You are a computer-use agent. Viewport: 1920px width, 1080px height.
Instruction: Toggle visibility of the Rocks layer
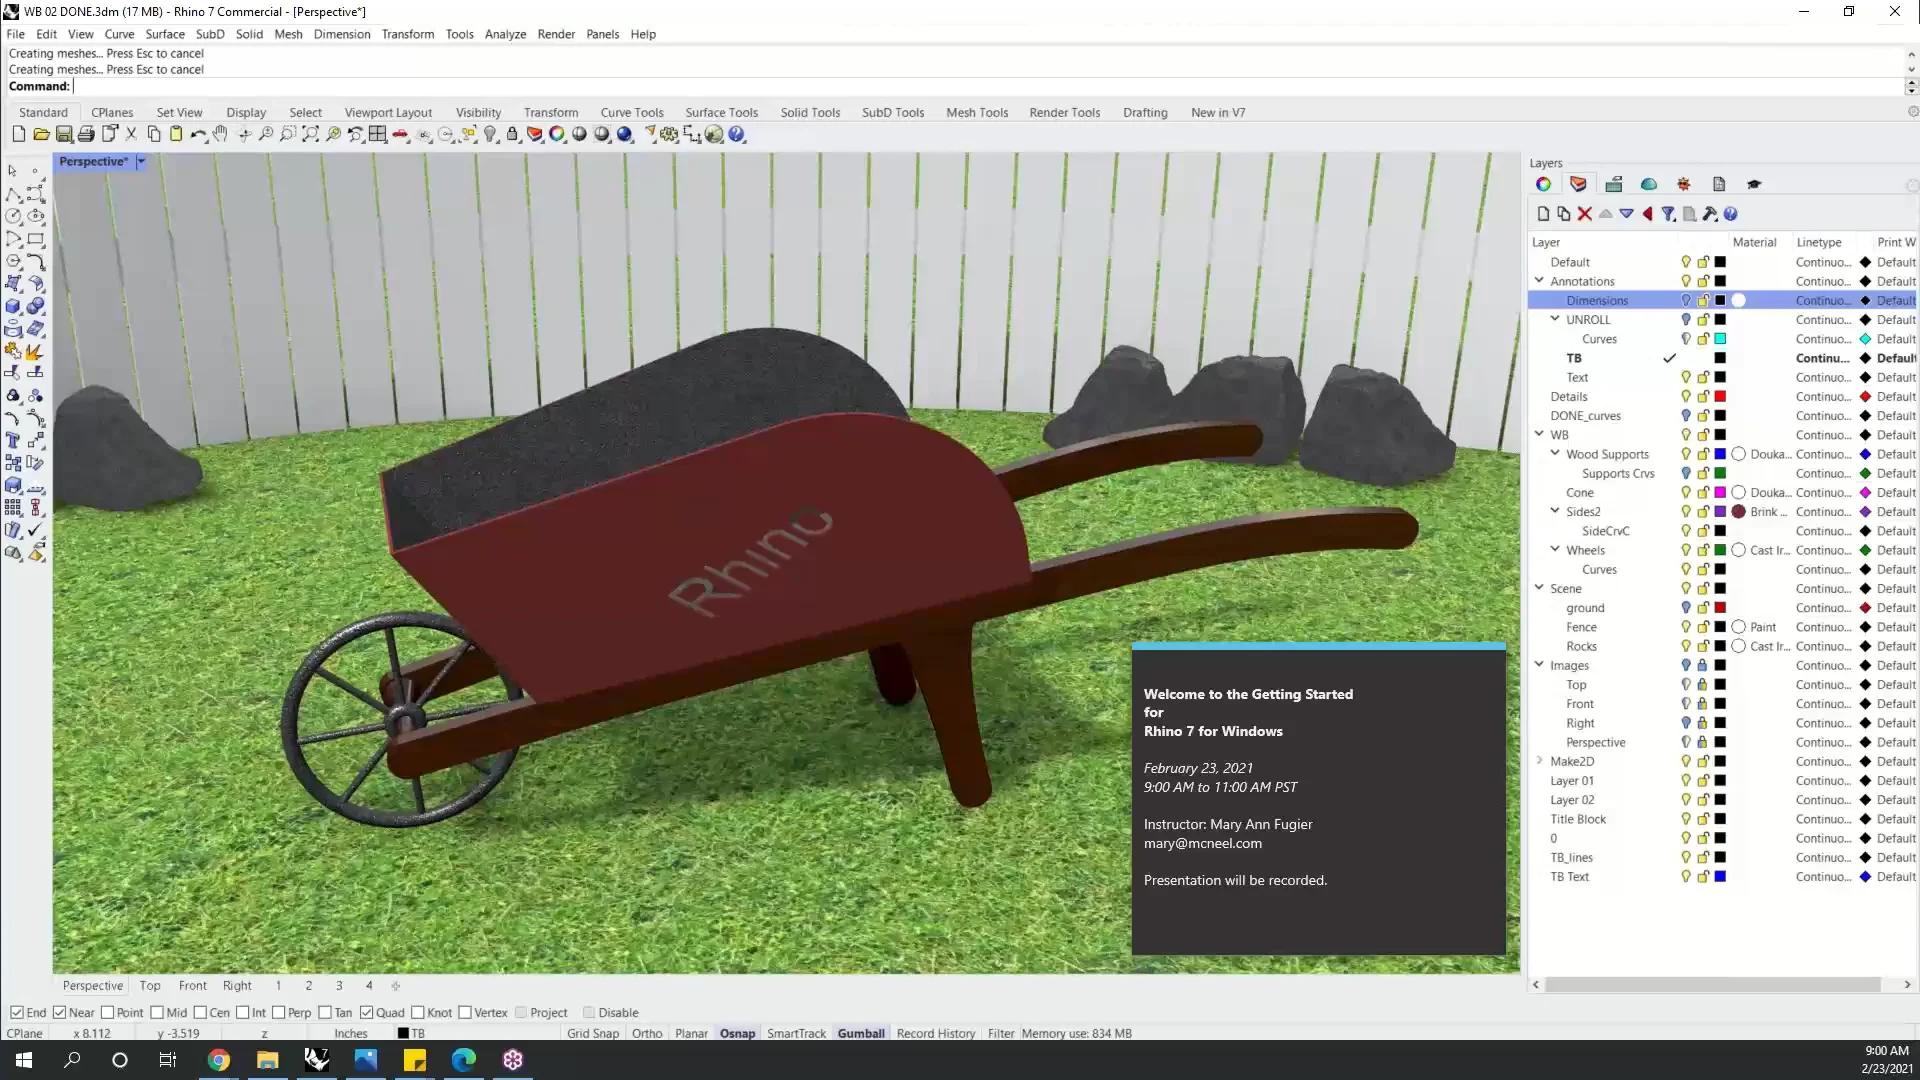[1685, 645]
